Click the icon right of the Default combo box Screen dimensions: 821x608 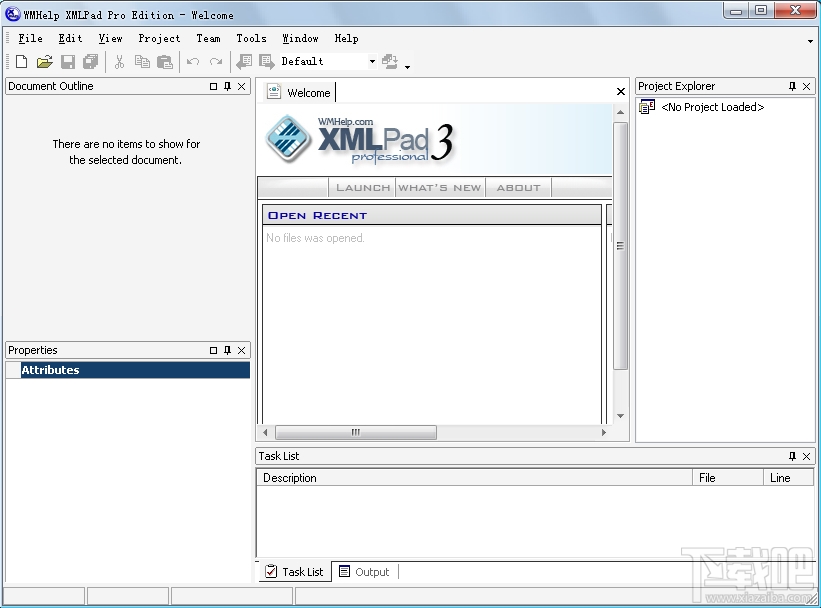[390, 62]
